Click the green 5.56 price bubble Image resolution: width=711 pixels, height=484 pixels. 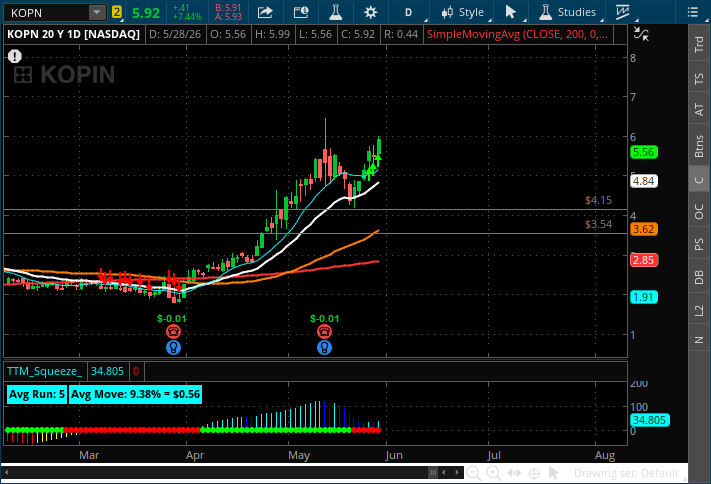(x=643, y=152)
